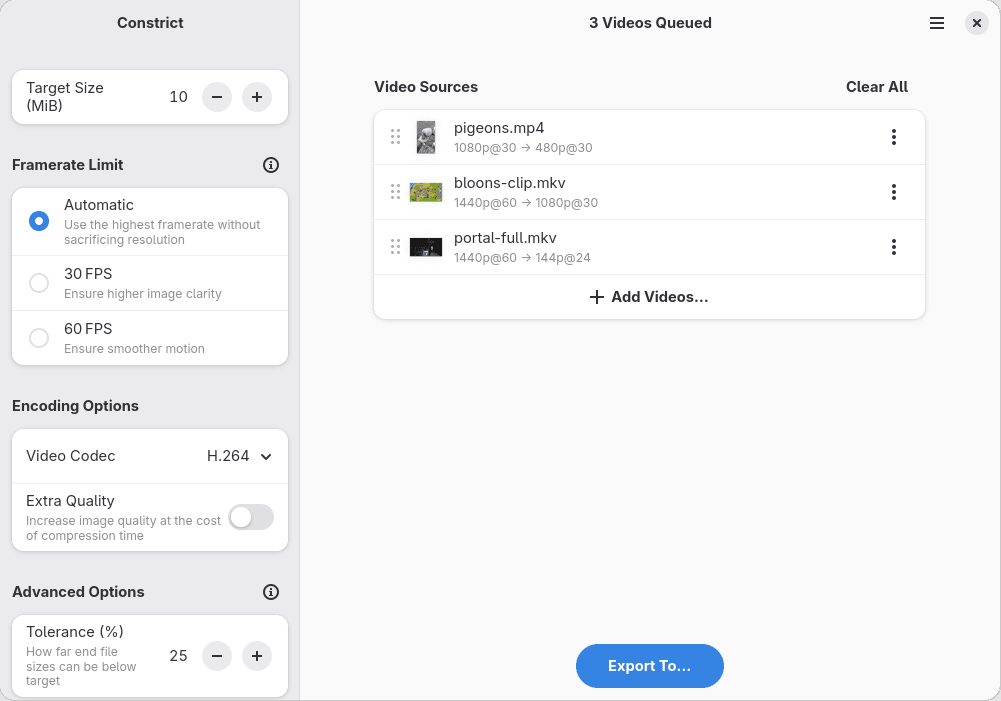Grab drag handle of portal-full.mkv row
This screenshot has width=1001, height=701.
tap(395, 247)
